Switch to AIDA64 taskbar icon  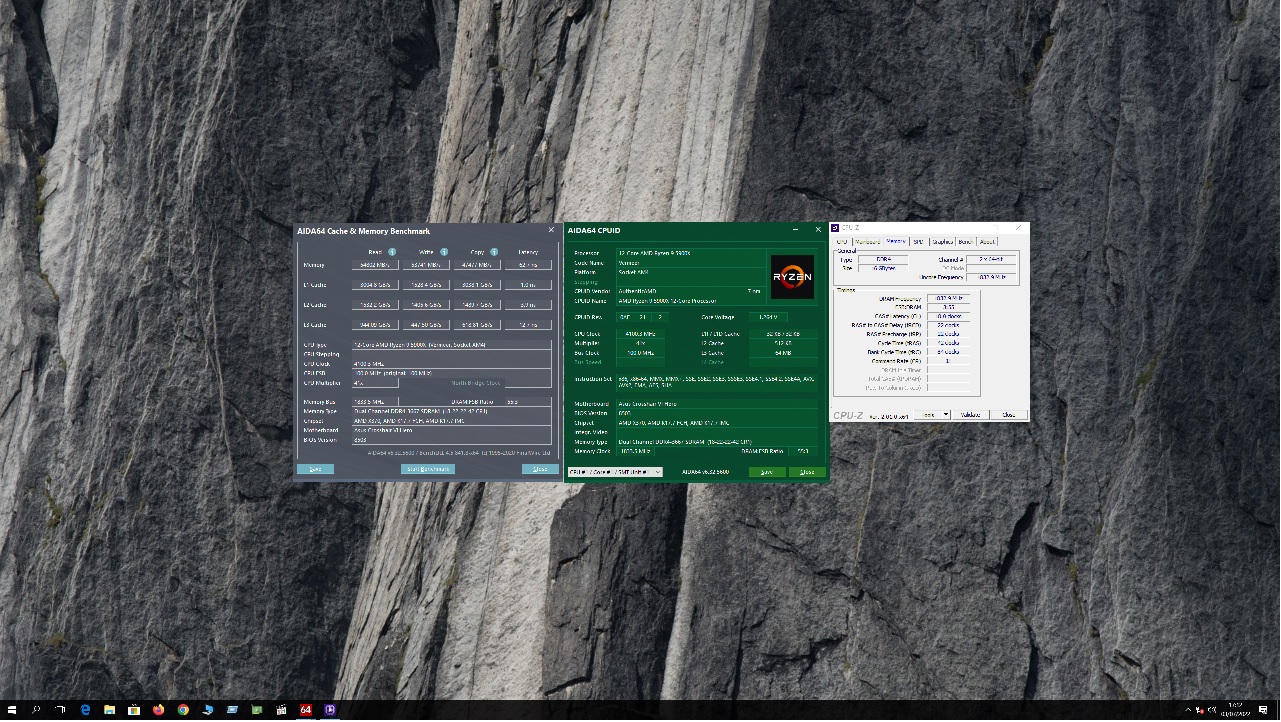(306, 711)
